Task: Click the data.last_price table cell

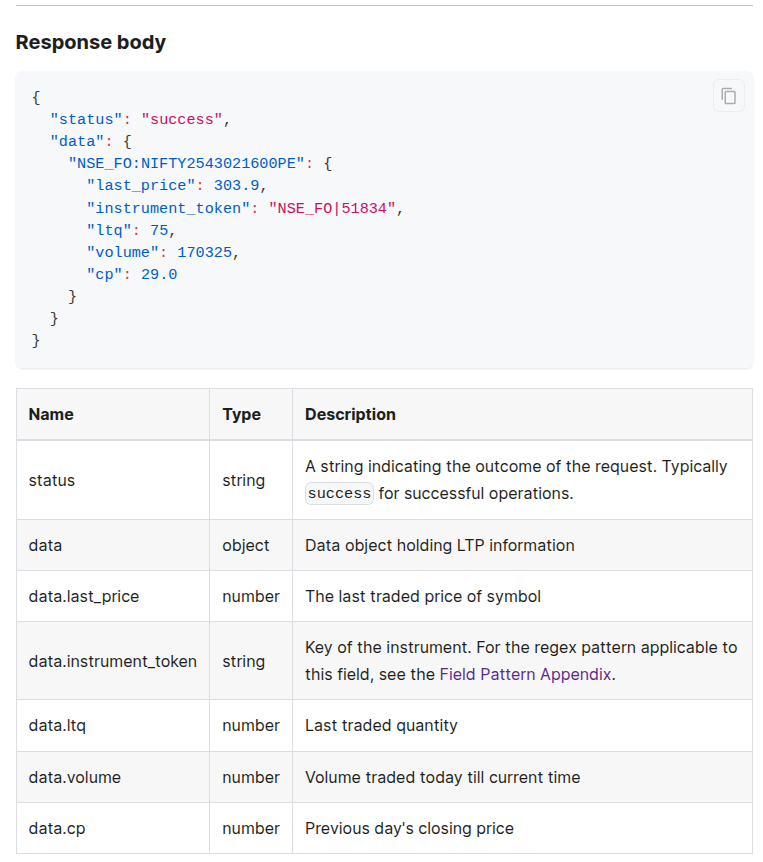Action: point(84,596)
